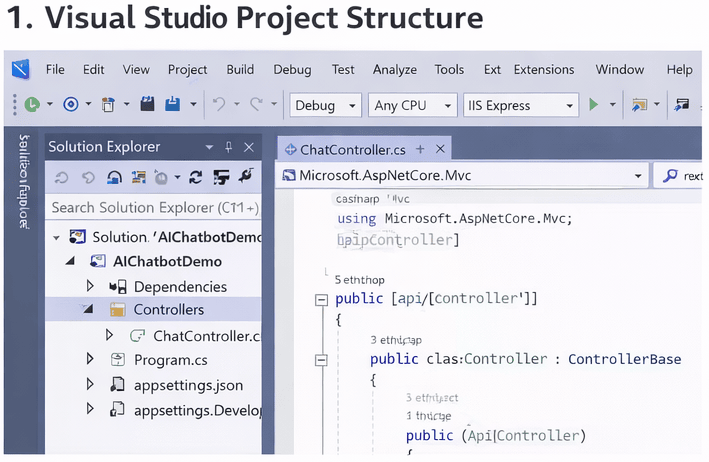Collapse the Controllers folder

tap(87, 309)
